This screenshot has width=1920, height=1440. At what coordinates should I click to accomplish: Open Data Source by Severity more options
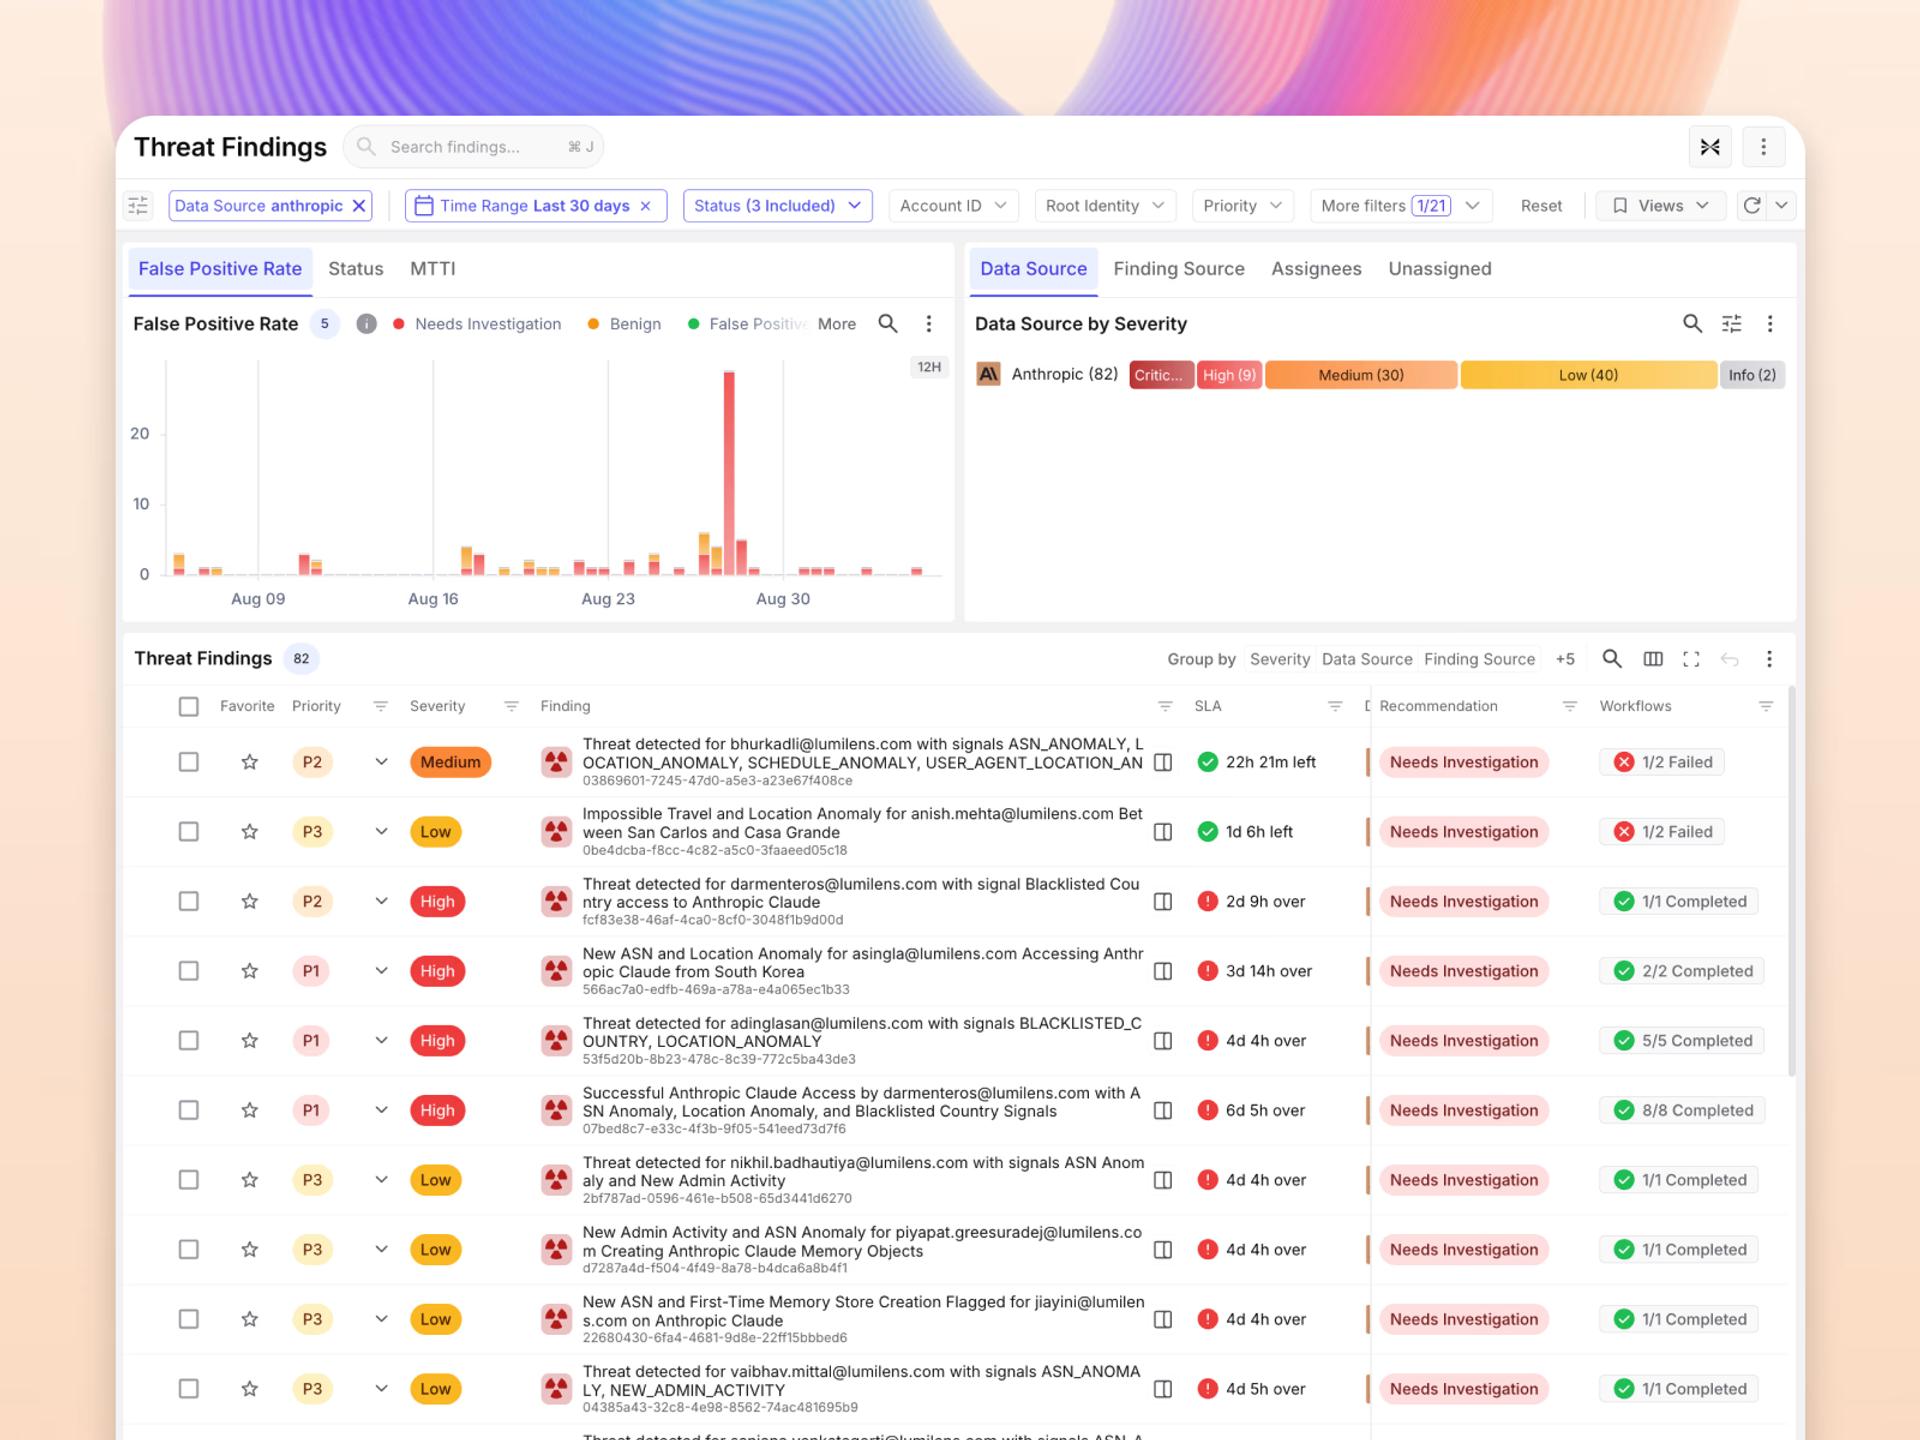(1770, 324)
